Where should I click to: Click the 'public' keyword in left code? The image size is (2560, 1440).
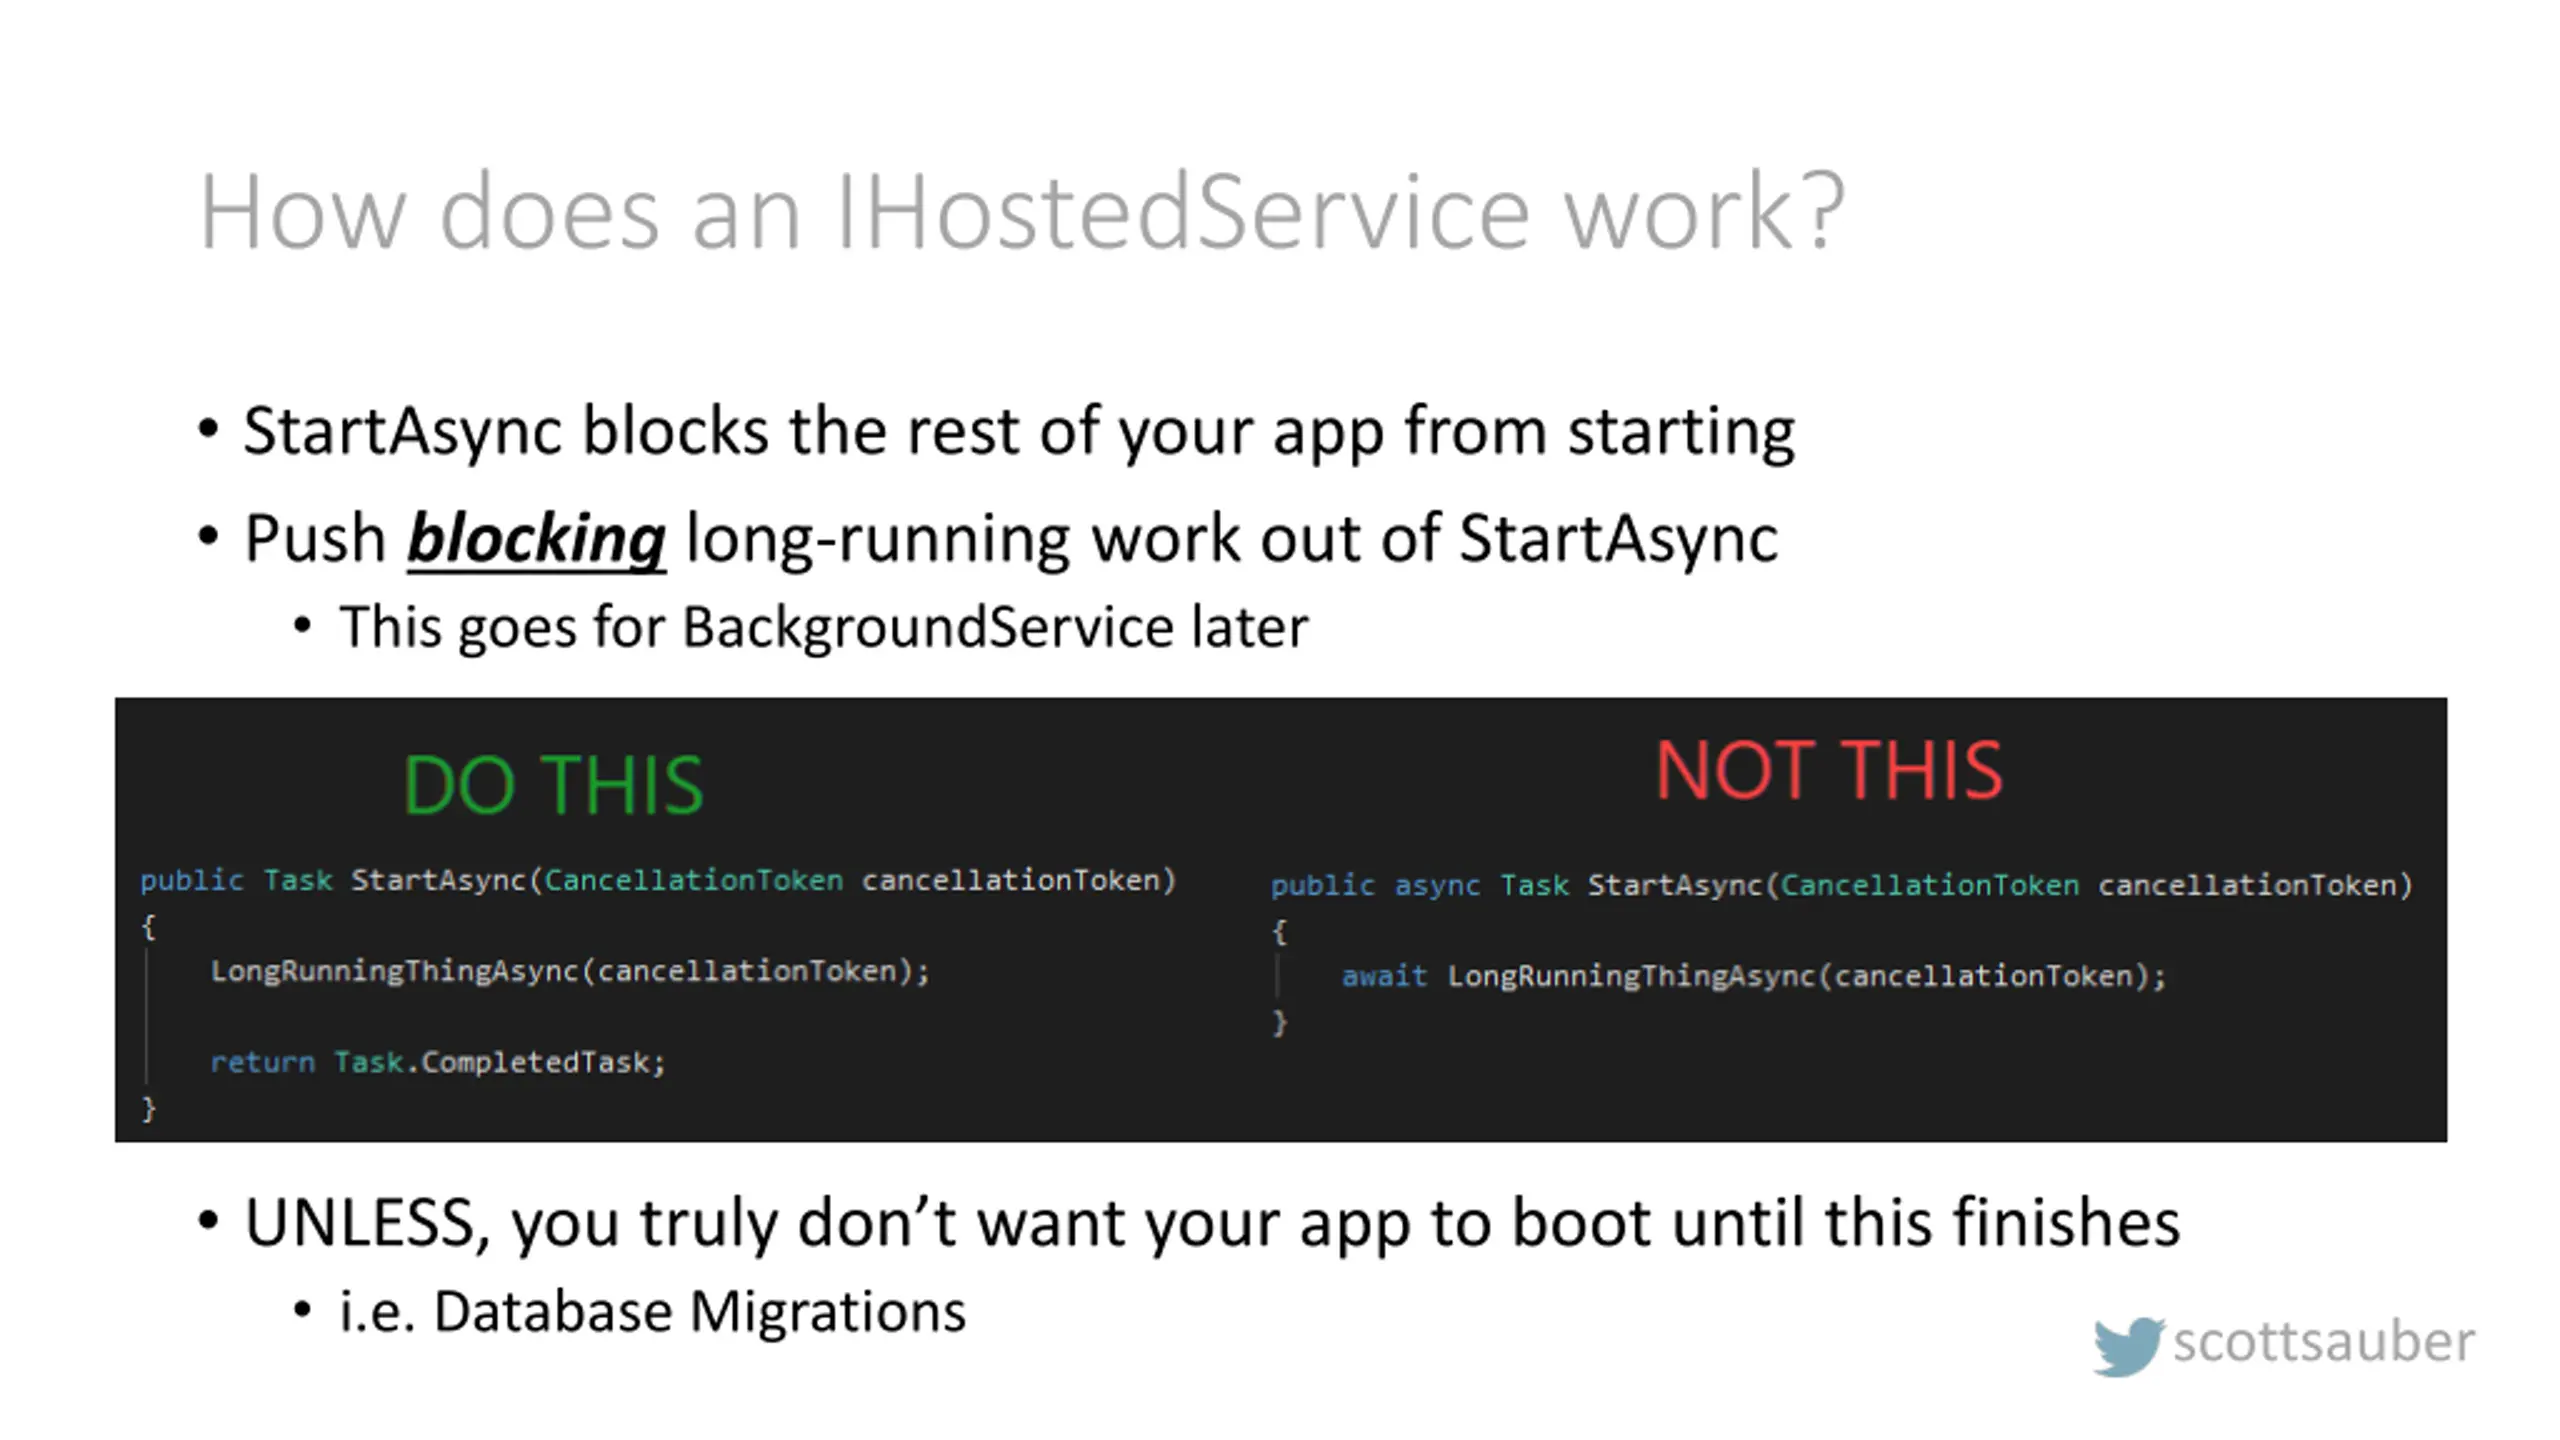(191, 880)
